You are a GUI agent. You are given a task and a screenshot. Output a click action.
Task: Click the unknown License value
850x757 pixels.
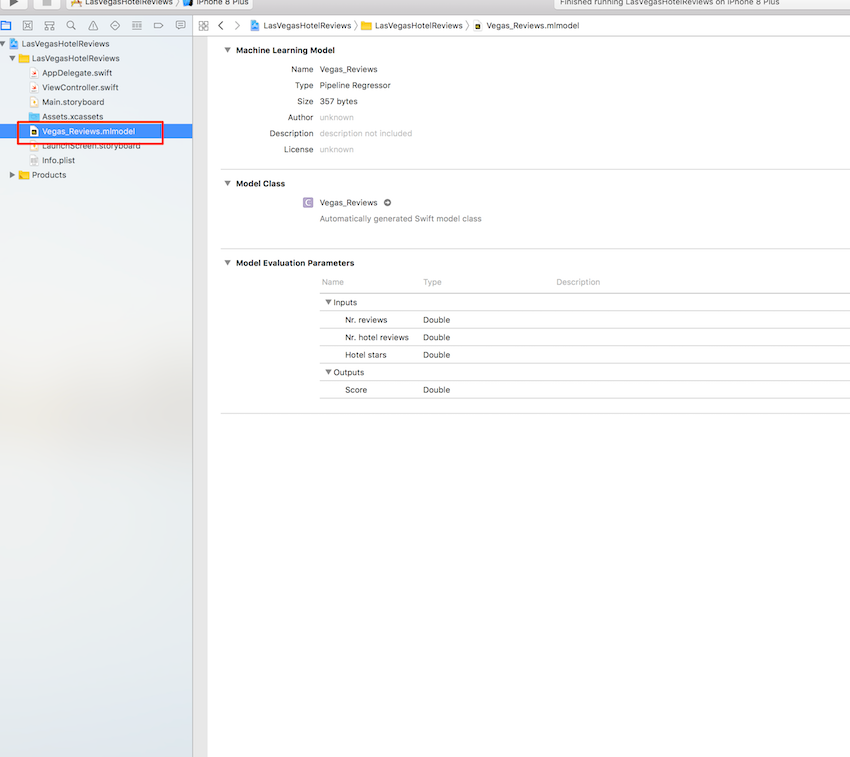(x=336, y=149)
